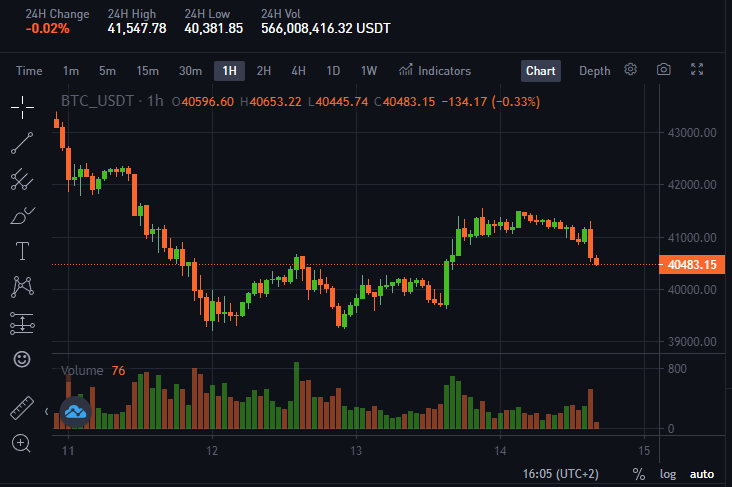Select the 1m interval

click(71, 71)
